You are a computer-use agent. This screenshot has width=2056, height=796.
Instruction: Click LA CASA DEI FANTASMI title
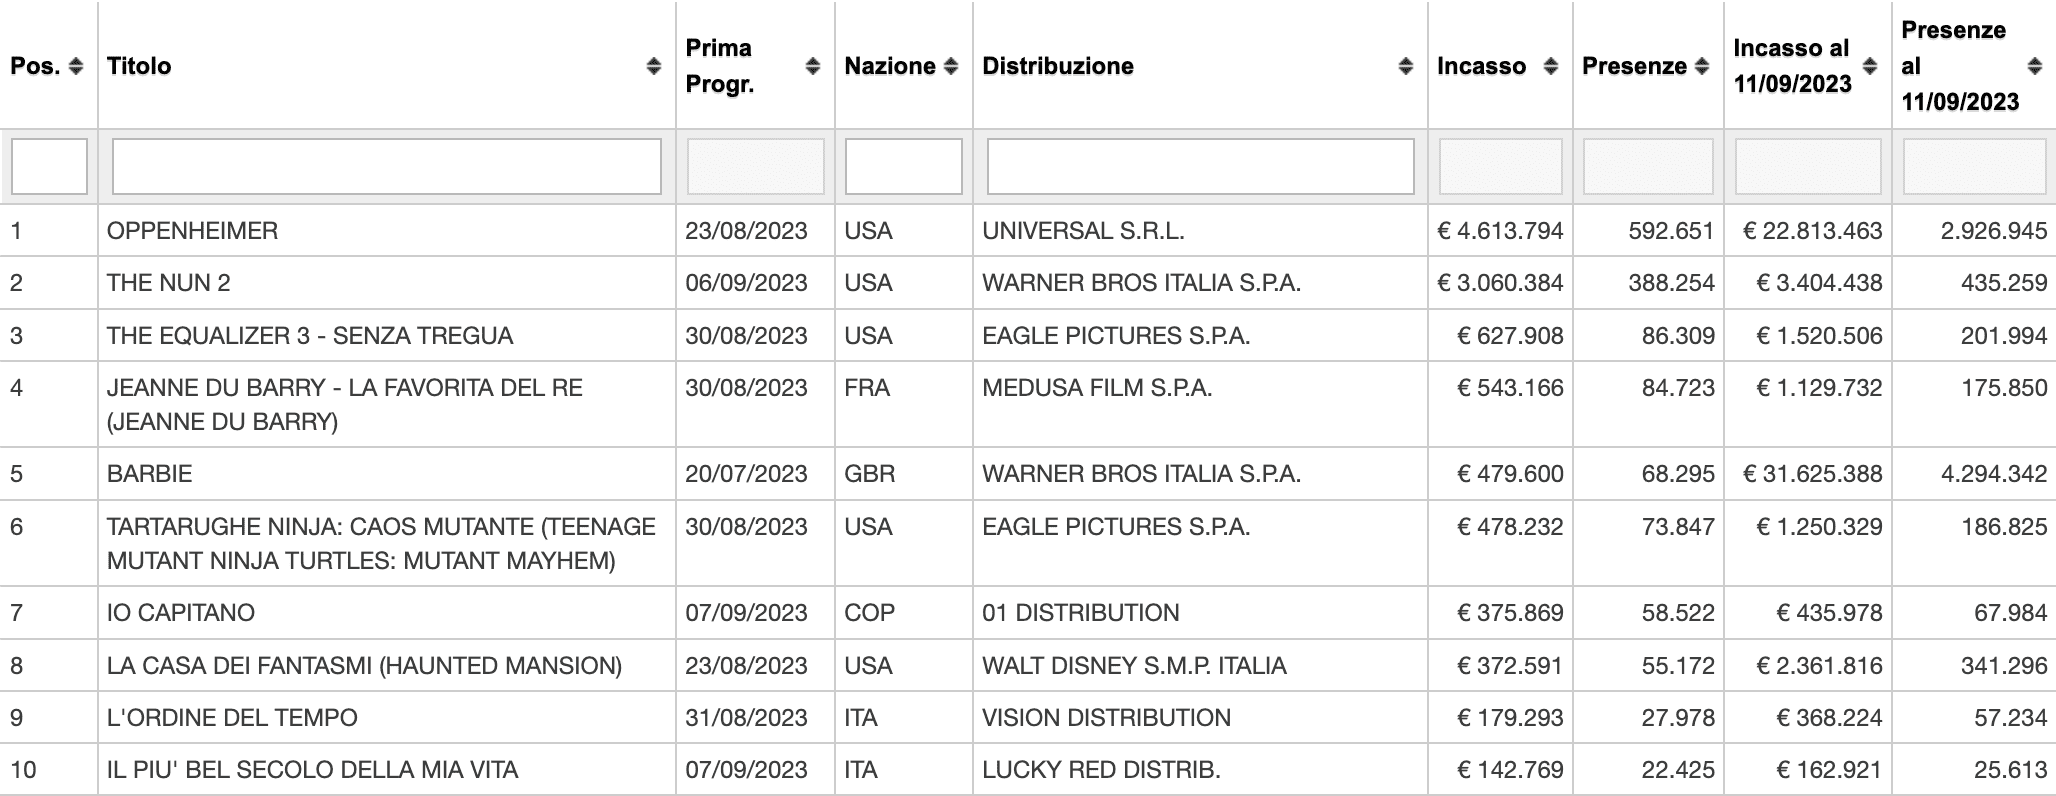pyautogui.click(x=364, y=666)
